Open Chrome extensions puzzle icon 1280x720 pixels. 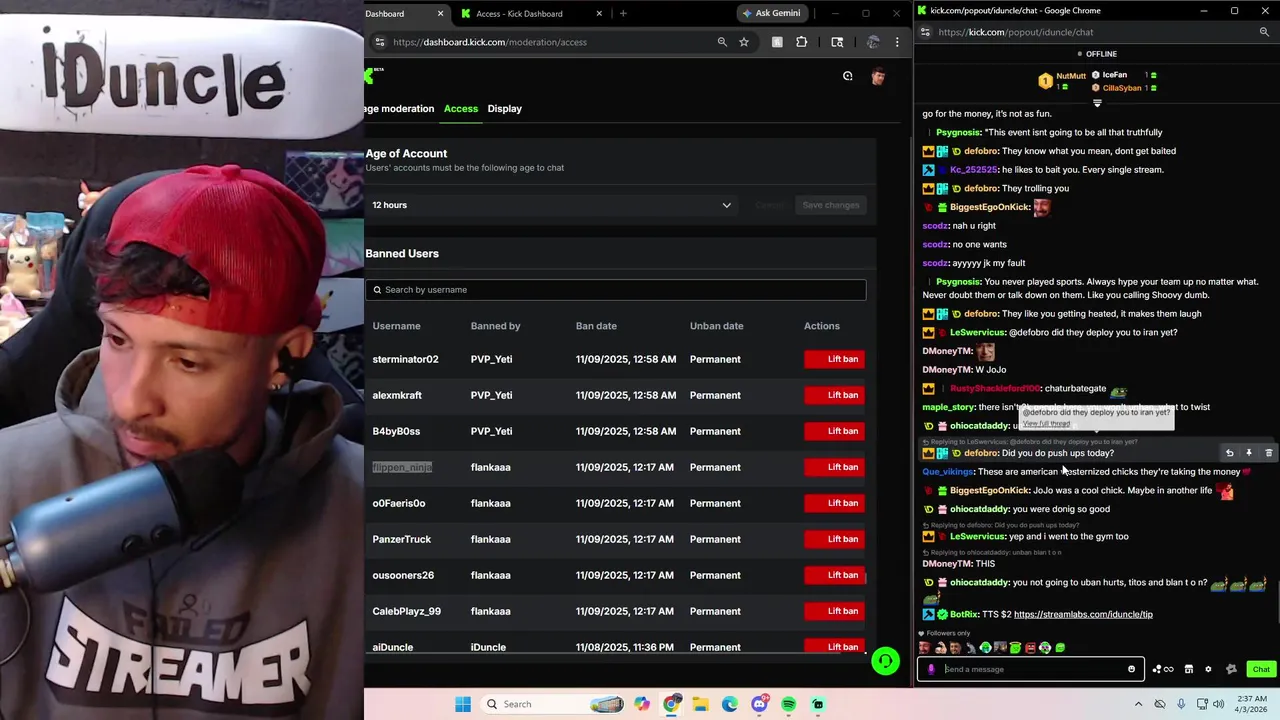tap(801, 42)
